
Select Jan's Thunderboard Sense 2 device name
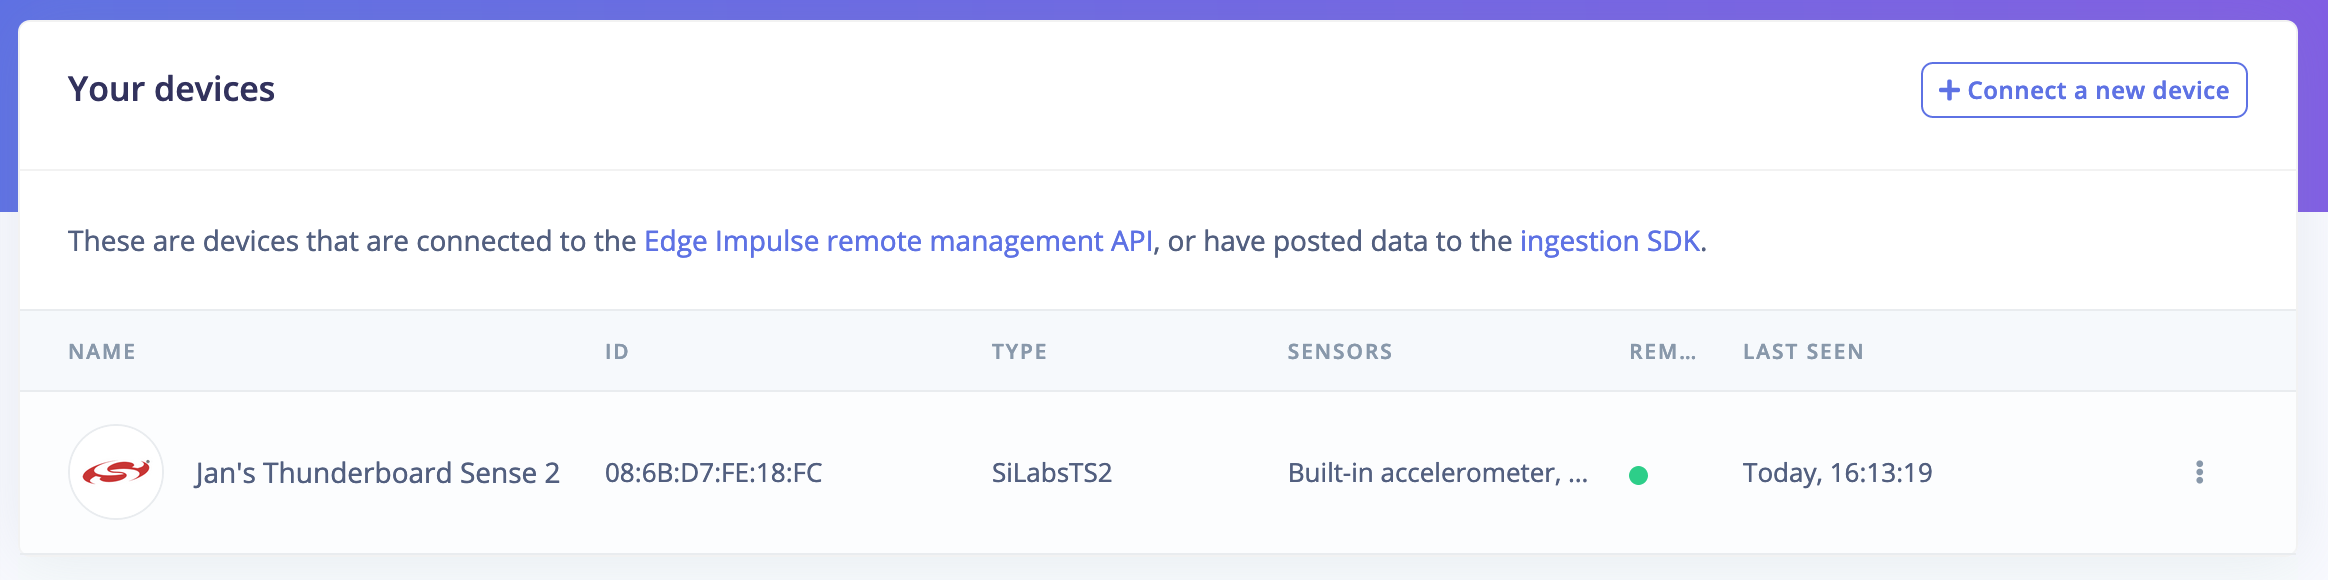click(x=377, y=473)
